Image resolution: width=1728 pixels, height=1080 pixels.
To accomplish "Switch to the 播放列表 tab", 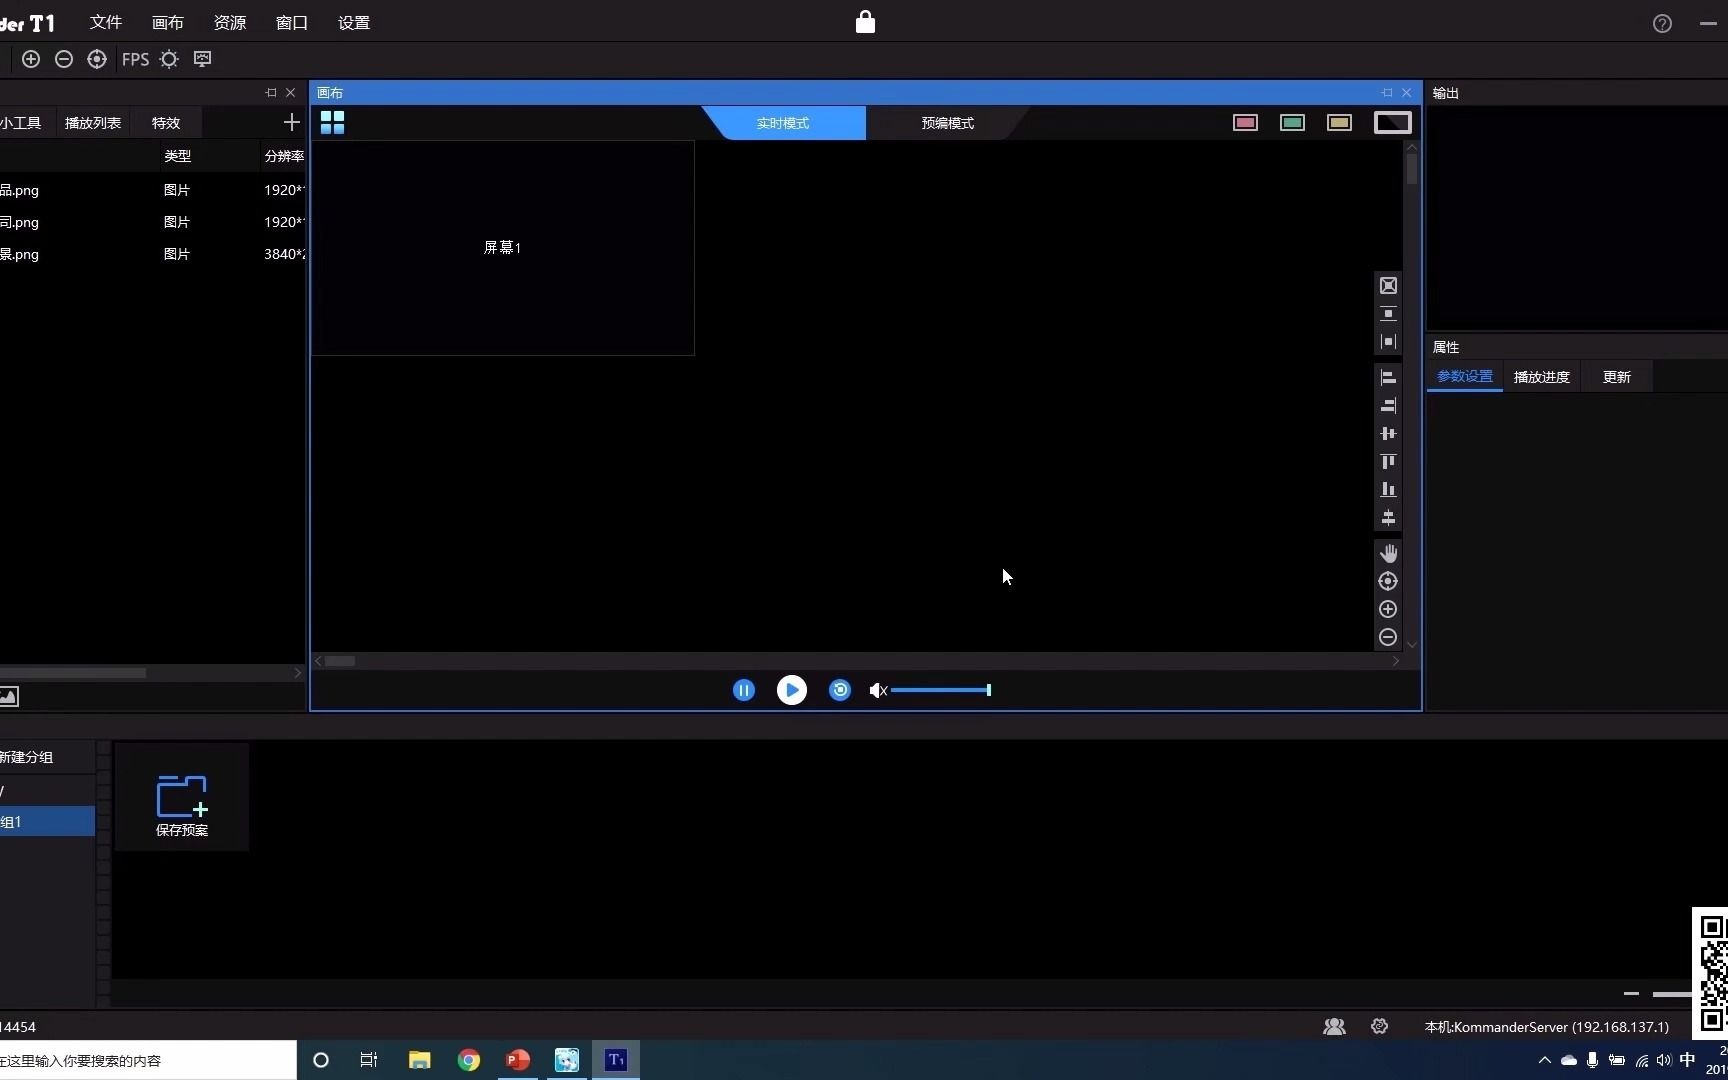I will click(93, 123).
